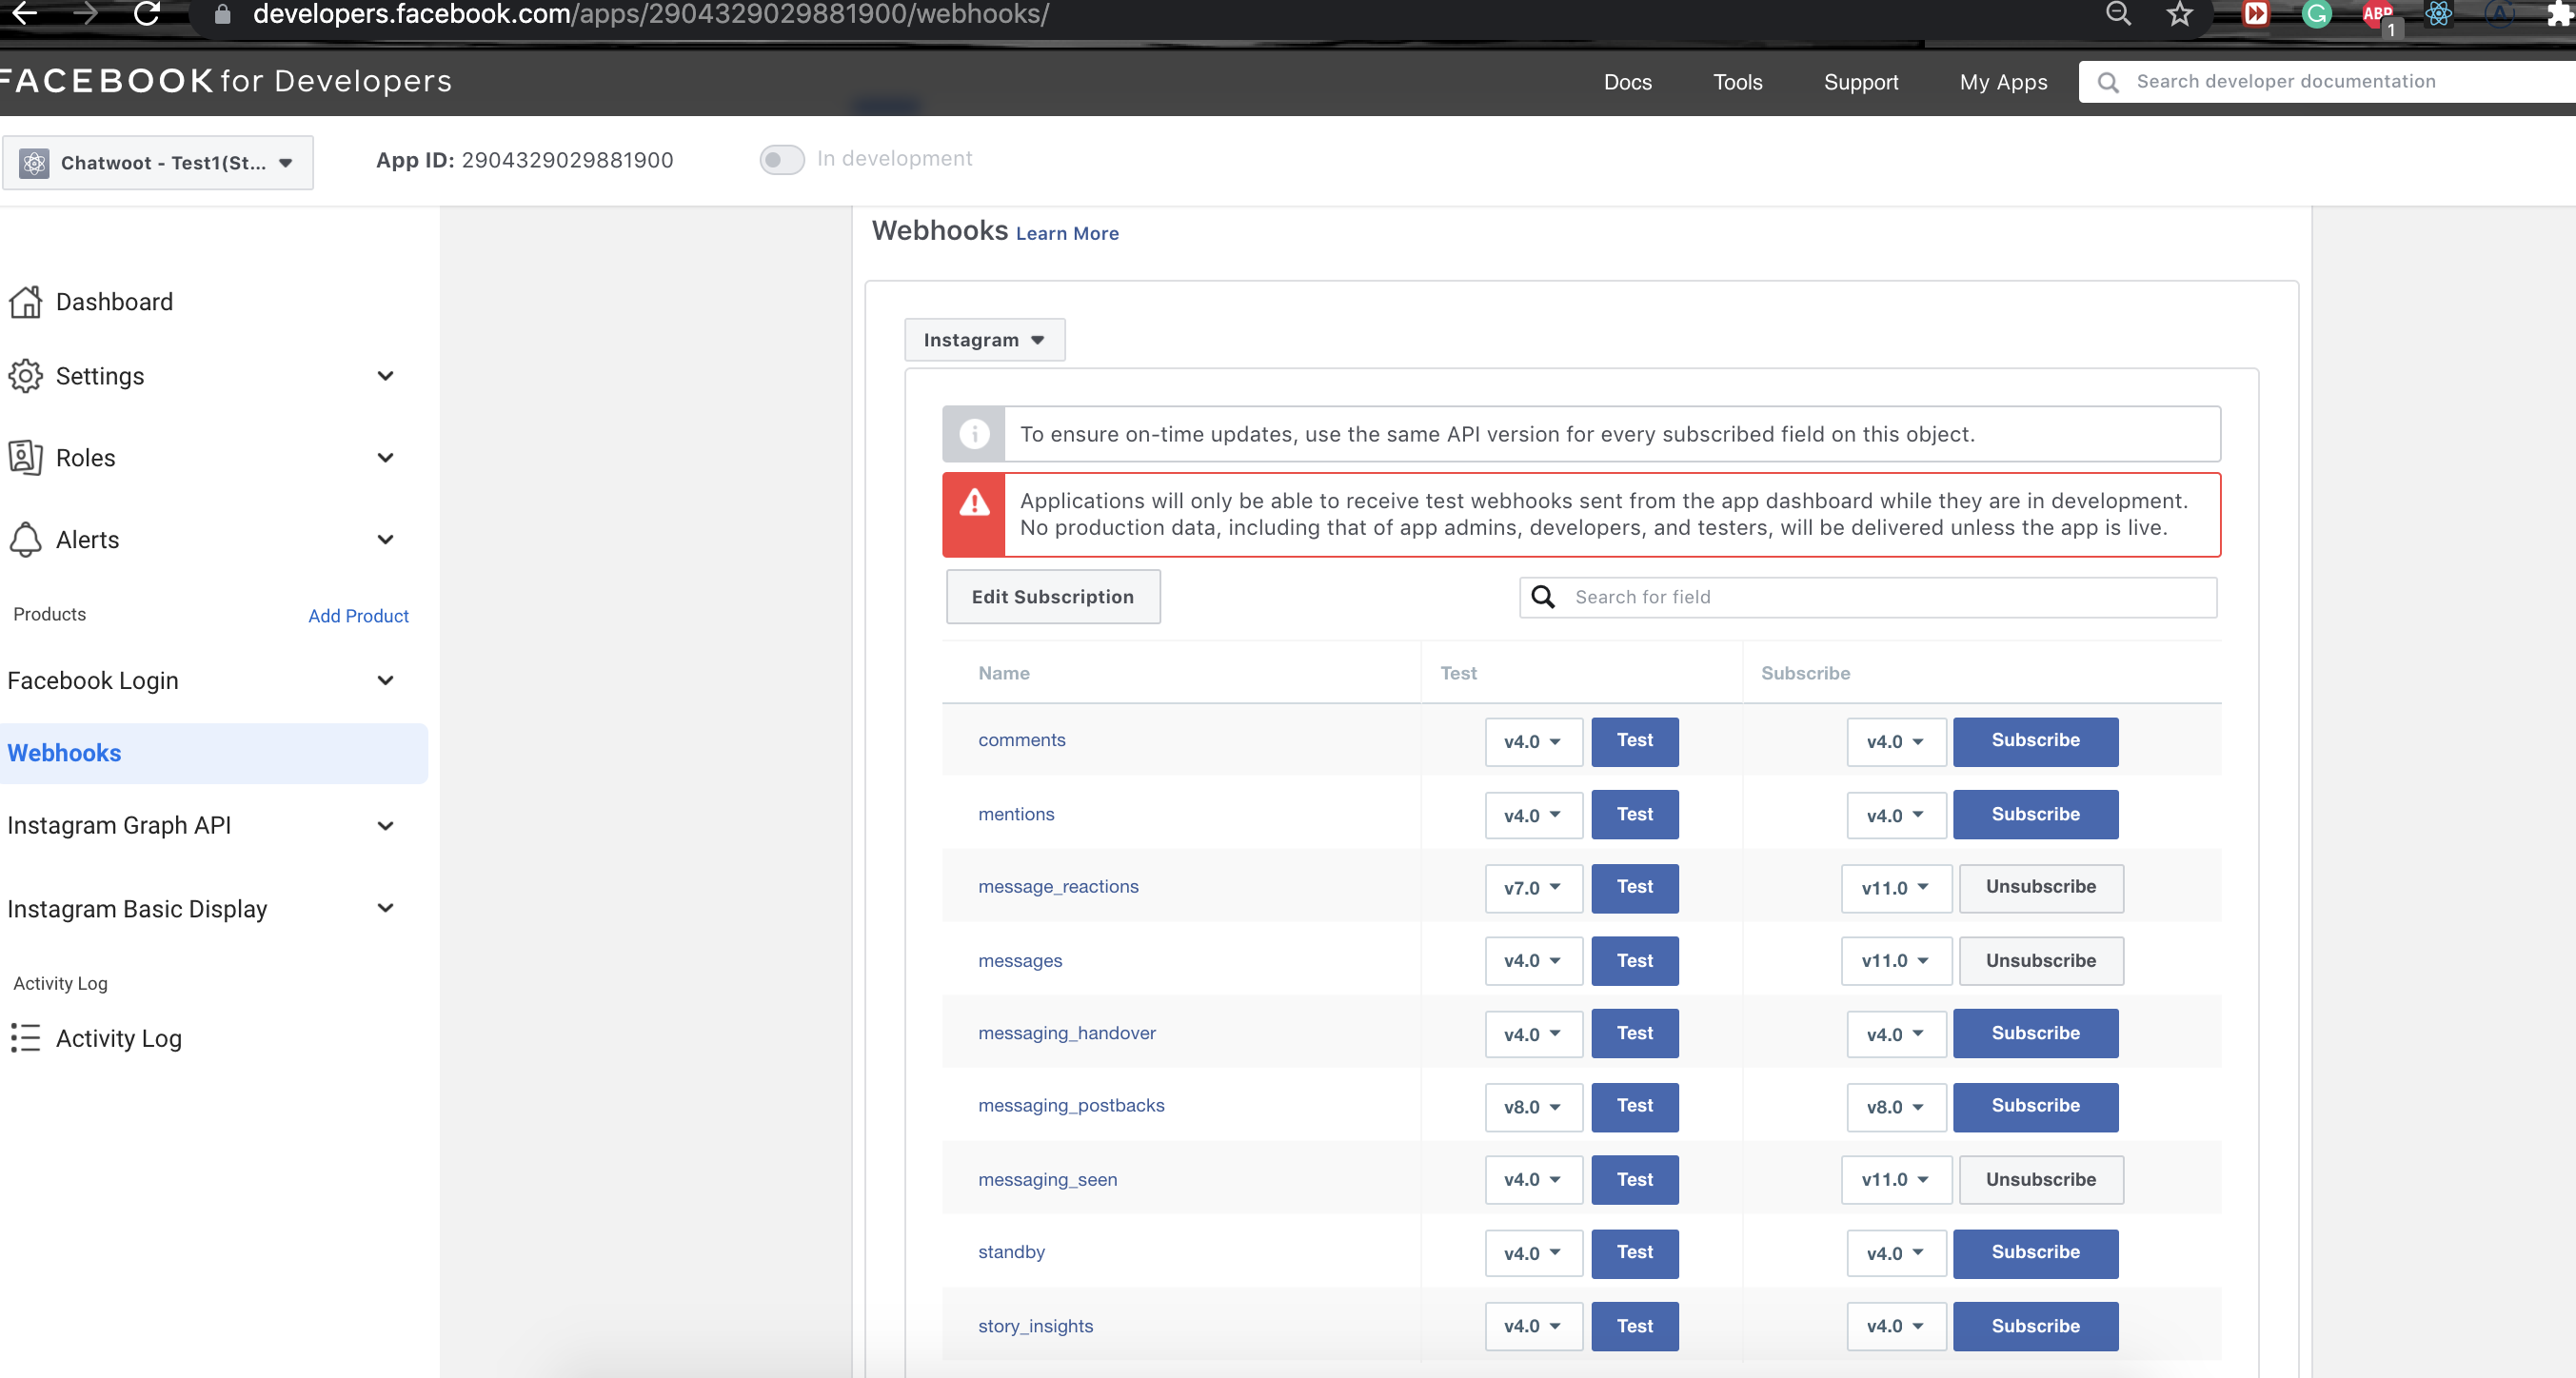Click the Edit Subscription button
This screenshot has width=2576, height=1378.
pyautogui.click(x=1052, y=597)
